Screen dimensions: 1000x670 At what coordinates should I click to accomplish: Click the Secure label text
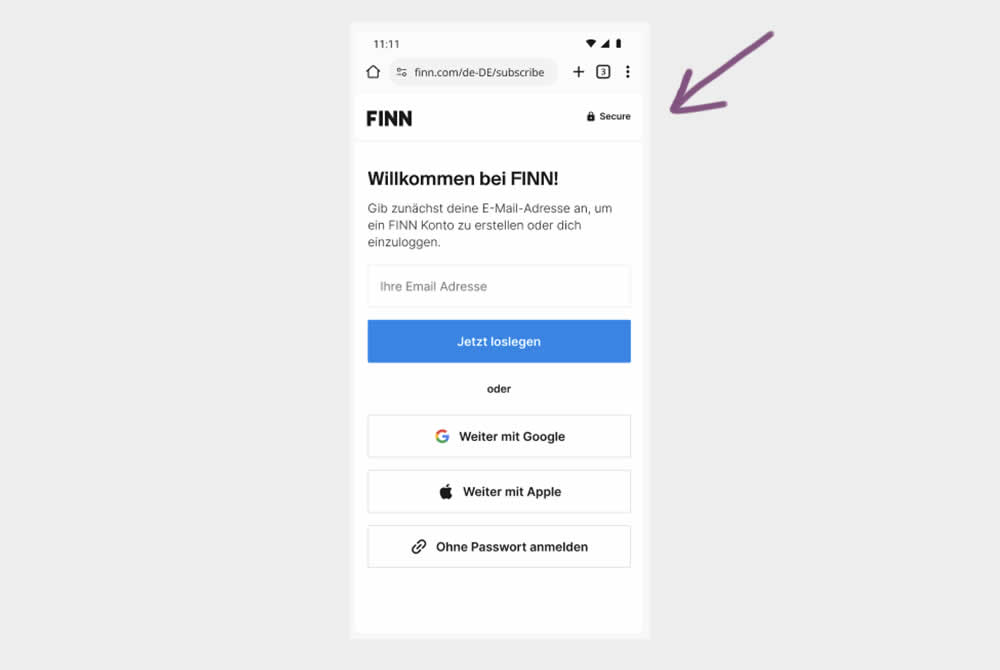[615, 116]
